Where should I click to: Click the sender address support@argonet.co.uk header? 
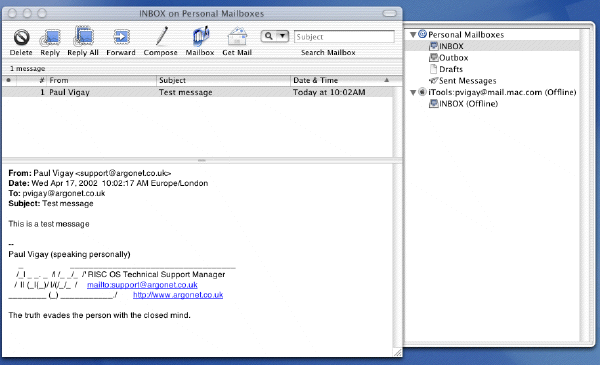pyautogui.click(x=123, y=173)
